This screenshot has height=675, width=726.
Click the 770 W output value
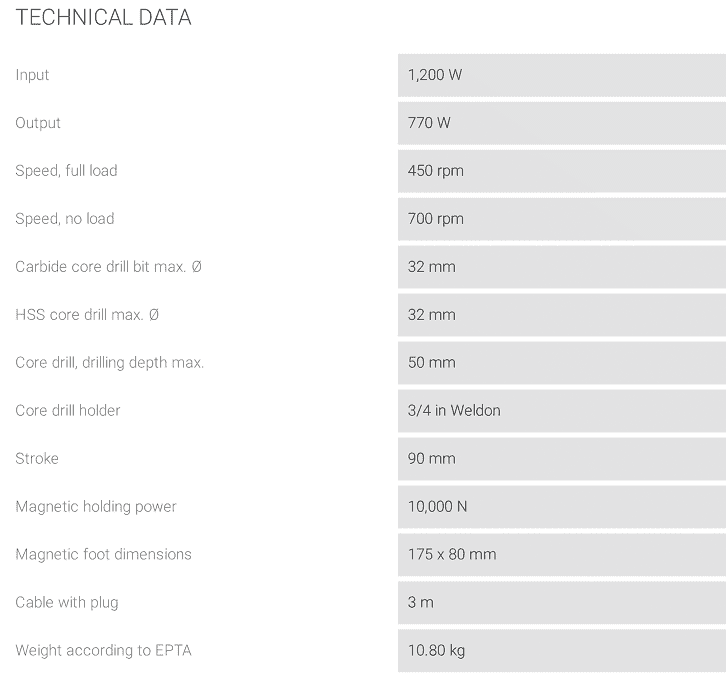[429, 123]
